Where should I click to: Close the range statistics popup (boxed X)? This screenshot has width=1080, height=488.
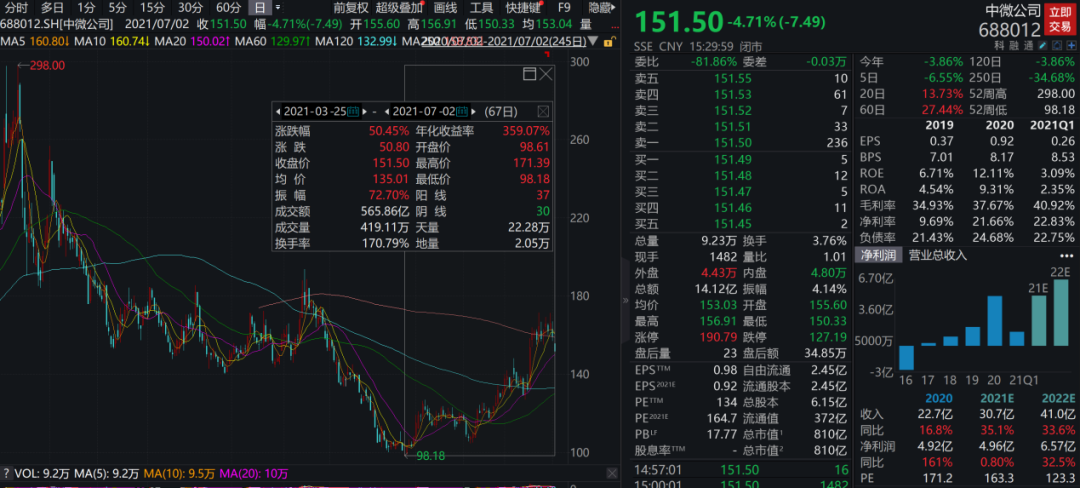coord(543,112)
